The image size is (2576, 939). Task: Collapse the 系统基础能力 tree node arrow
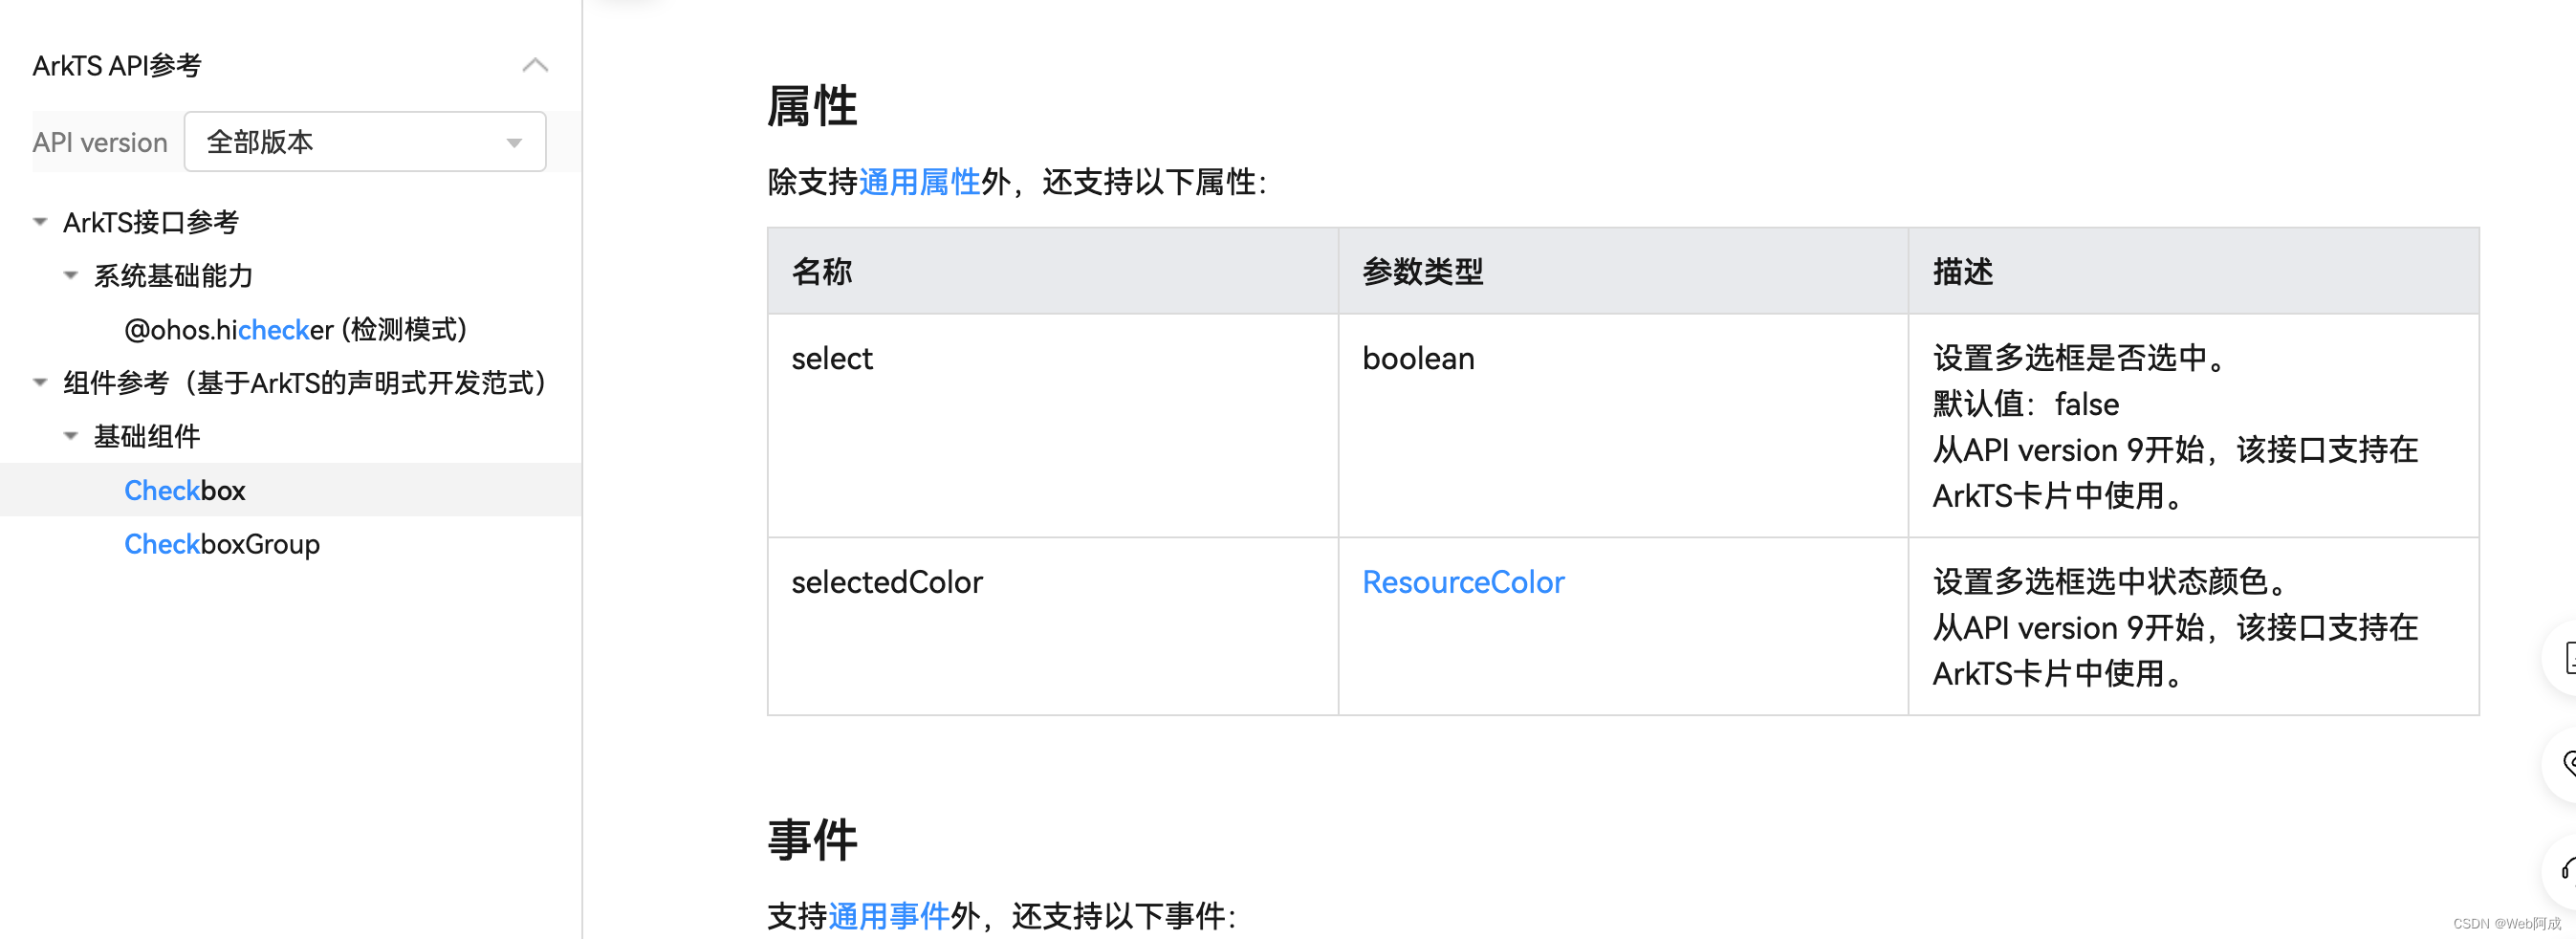pyautogui.click(x=71, y=275)
